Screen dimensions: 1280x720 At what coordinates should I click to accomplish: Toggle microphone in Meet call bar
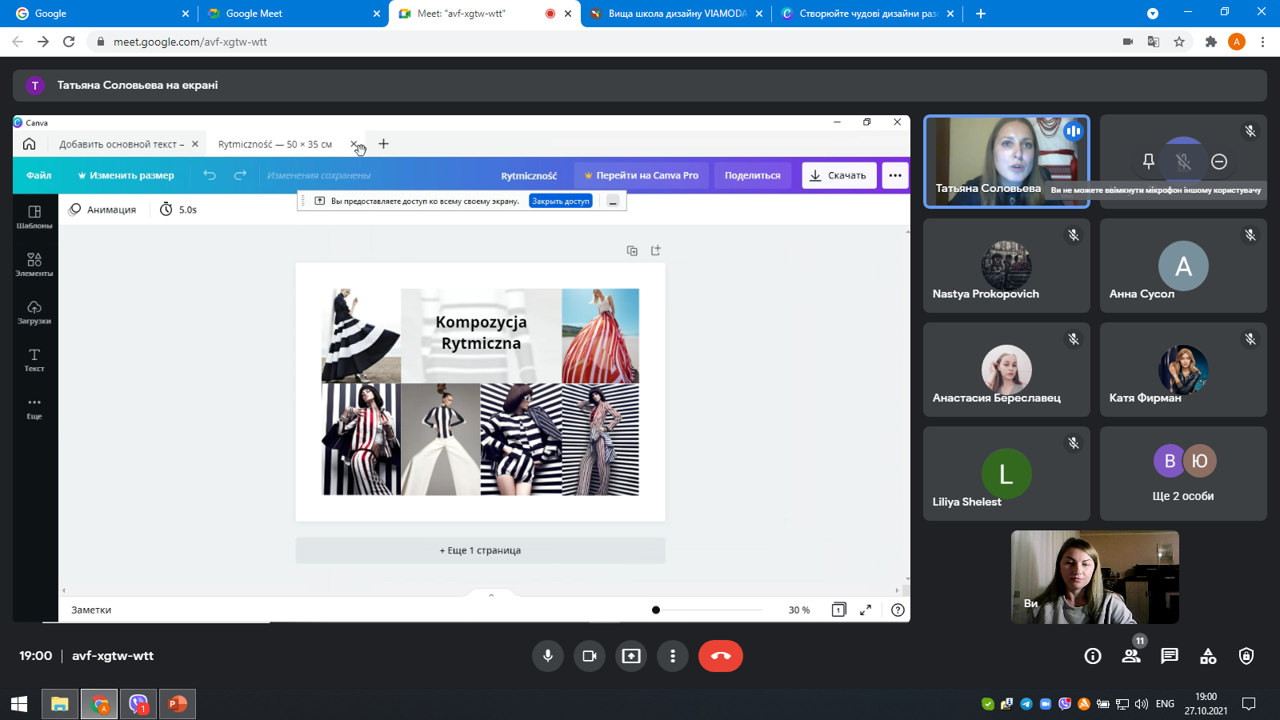pyautogui.click(x=548, y=656)
